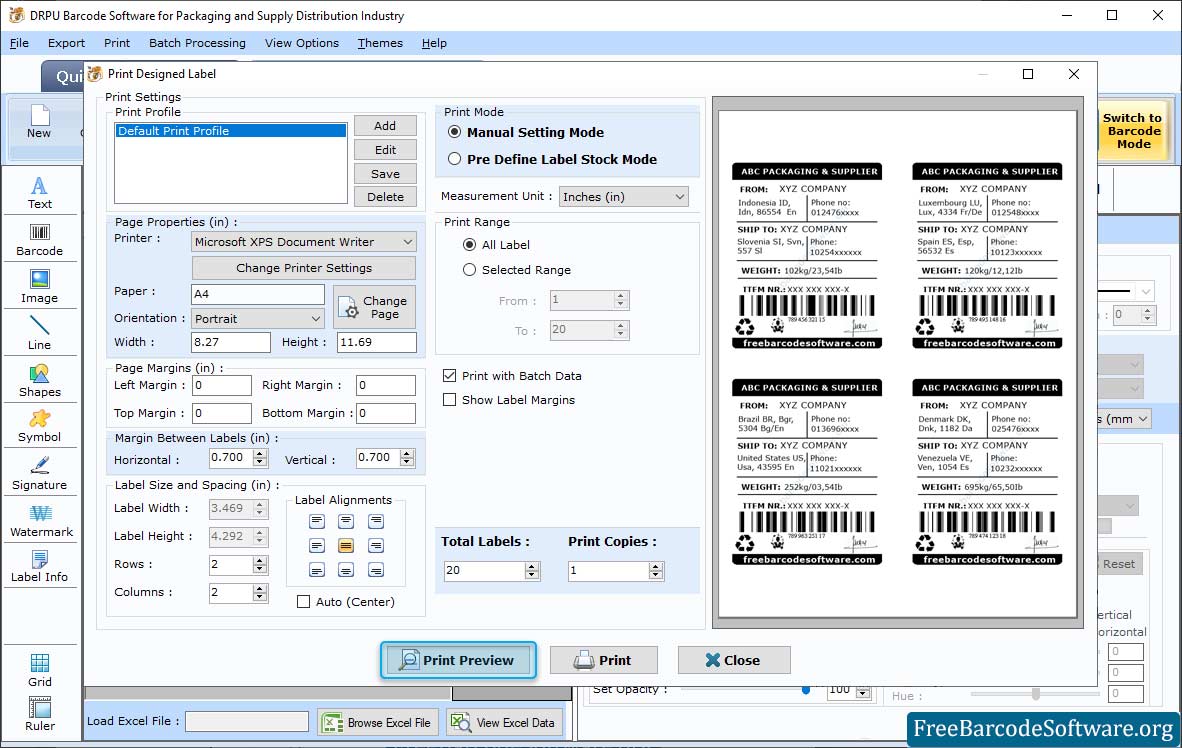Screen dimensions: 1182x748
Task: Align labels middle-right in Label Alignments
Action: click(375, 545)
